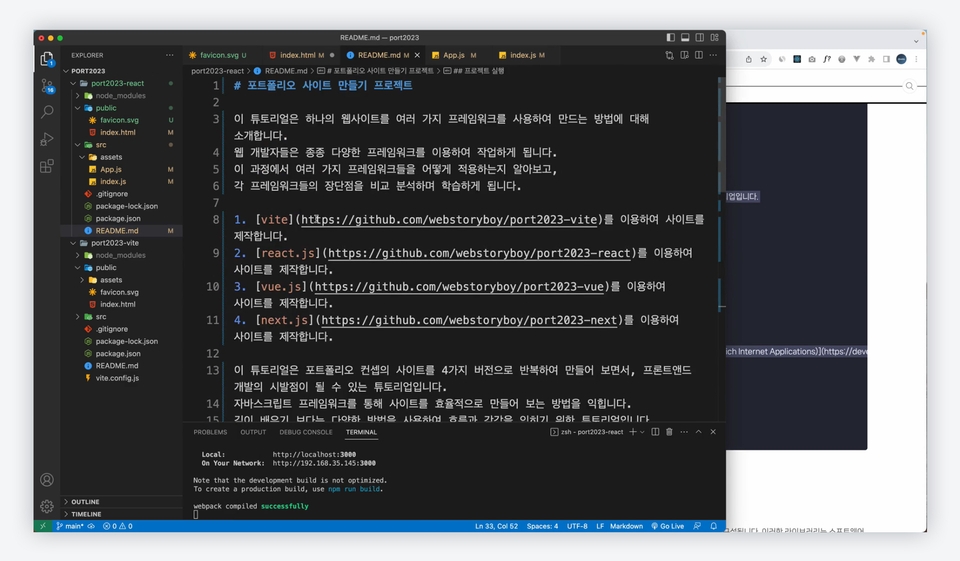
Task: Open the browser's three-dot menu
Action: [x=916, y=59]
